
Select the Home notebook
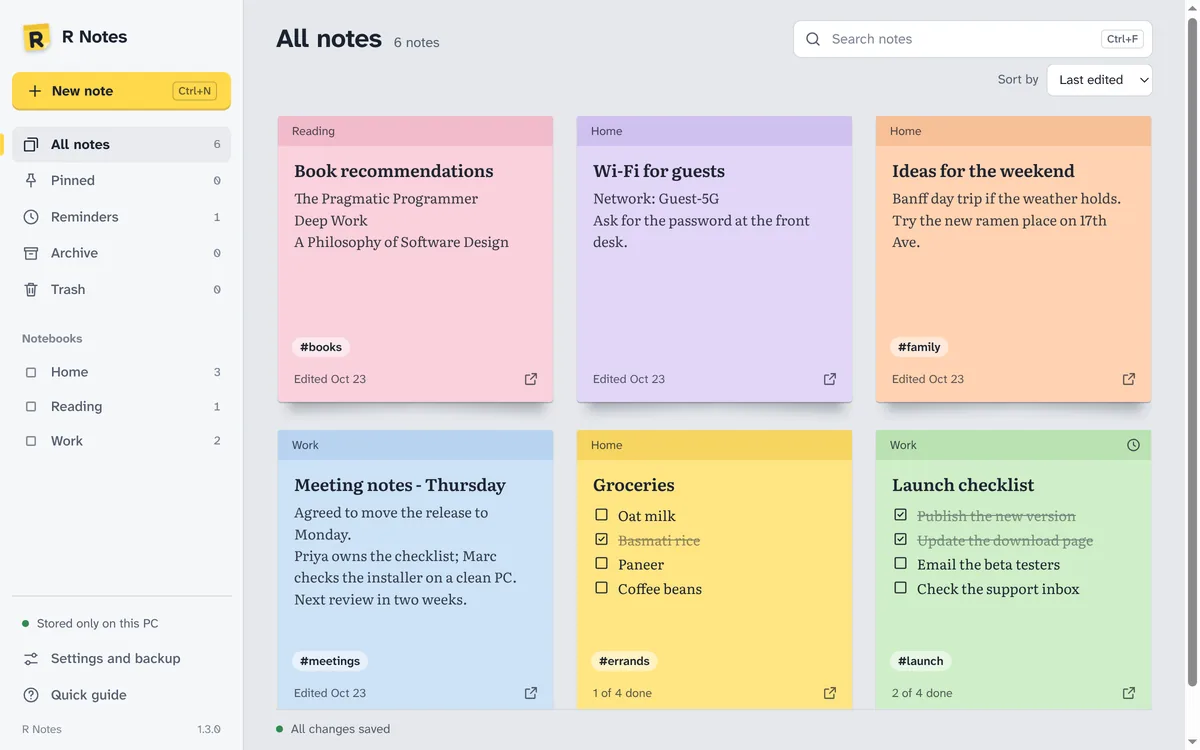(121, 372)
